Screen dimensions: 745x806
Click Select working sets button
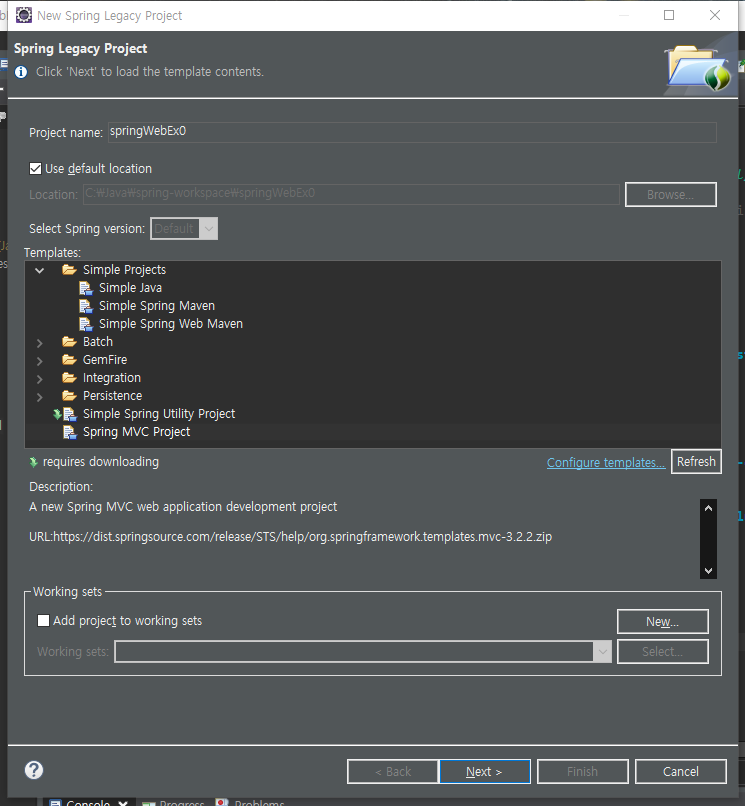tap(663, 652)
